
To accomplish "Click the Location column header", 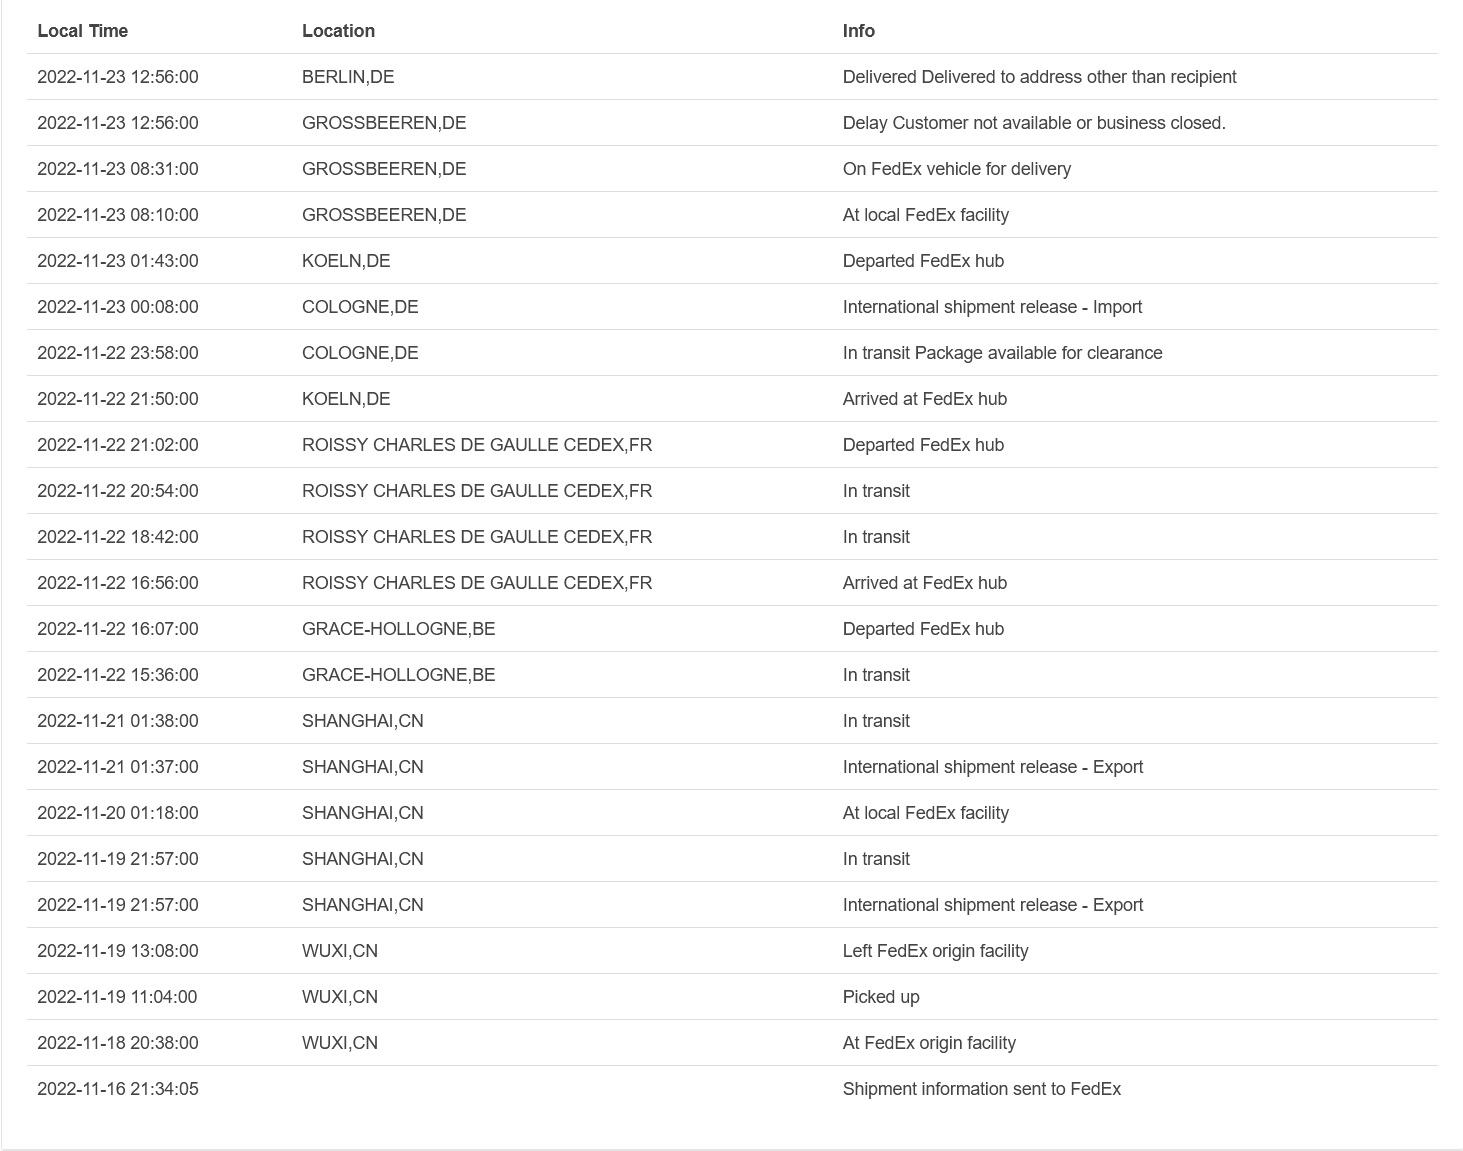I will 338,31.
